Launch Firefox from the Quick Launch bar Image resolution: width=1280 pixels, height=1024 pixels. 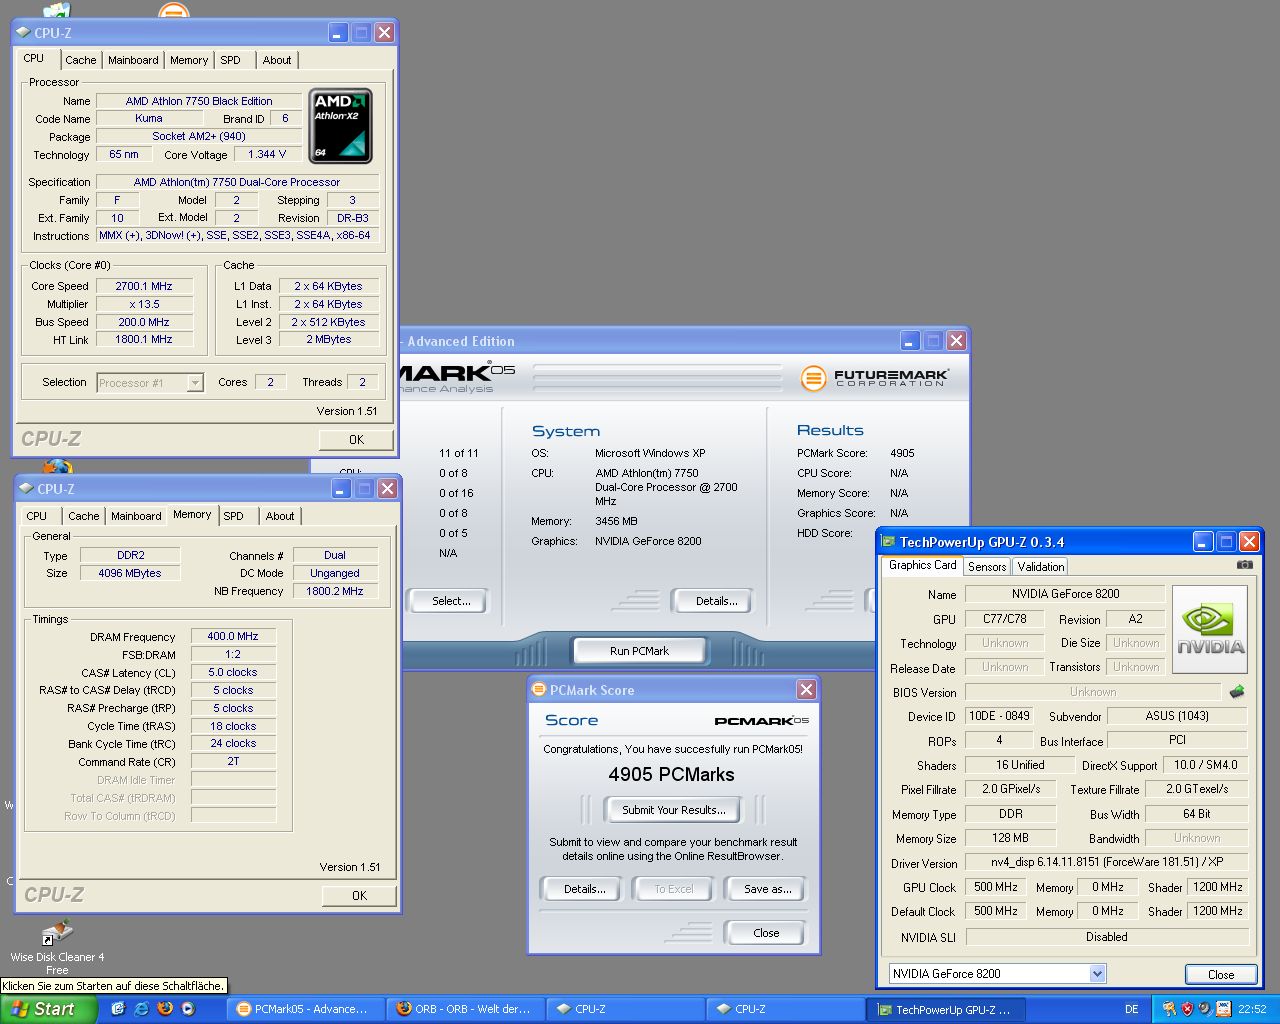(165, 1009)
